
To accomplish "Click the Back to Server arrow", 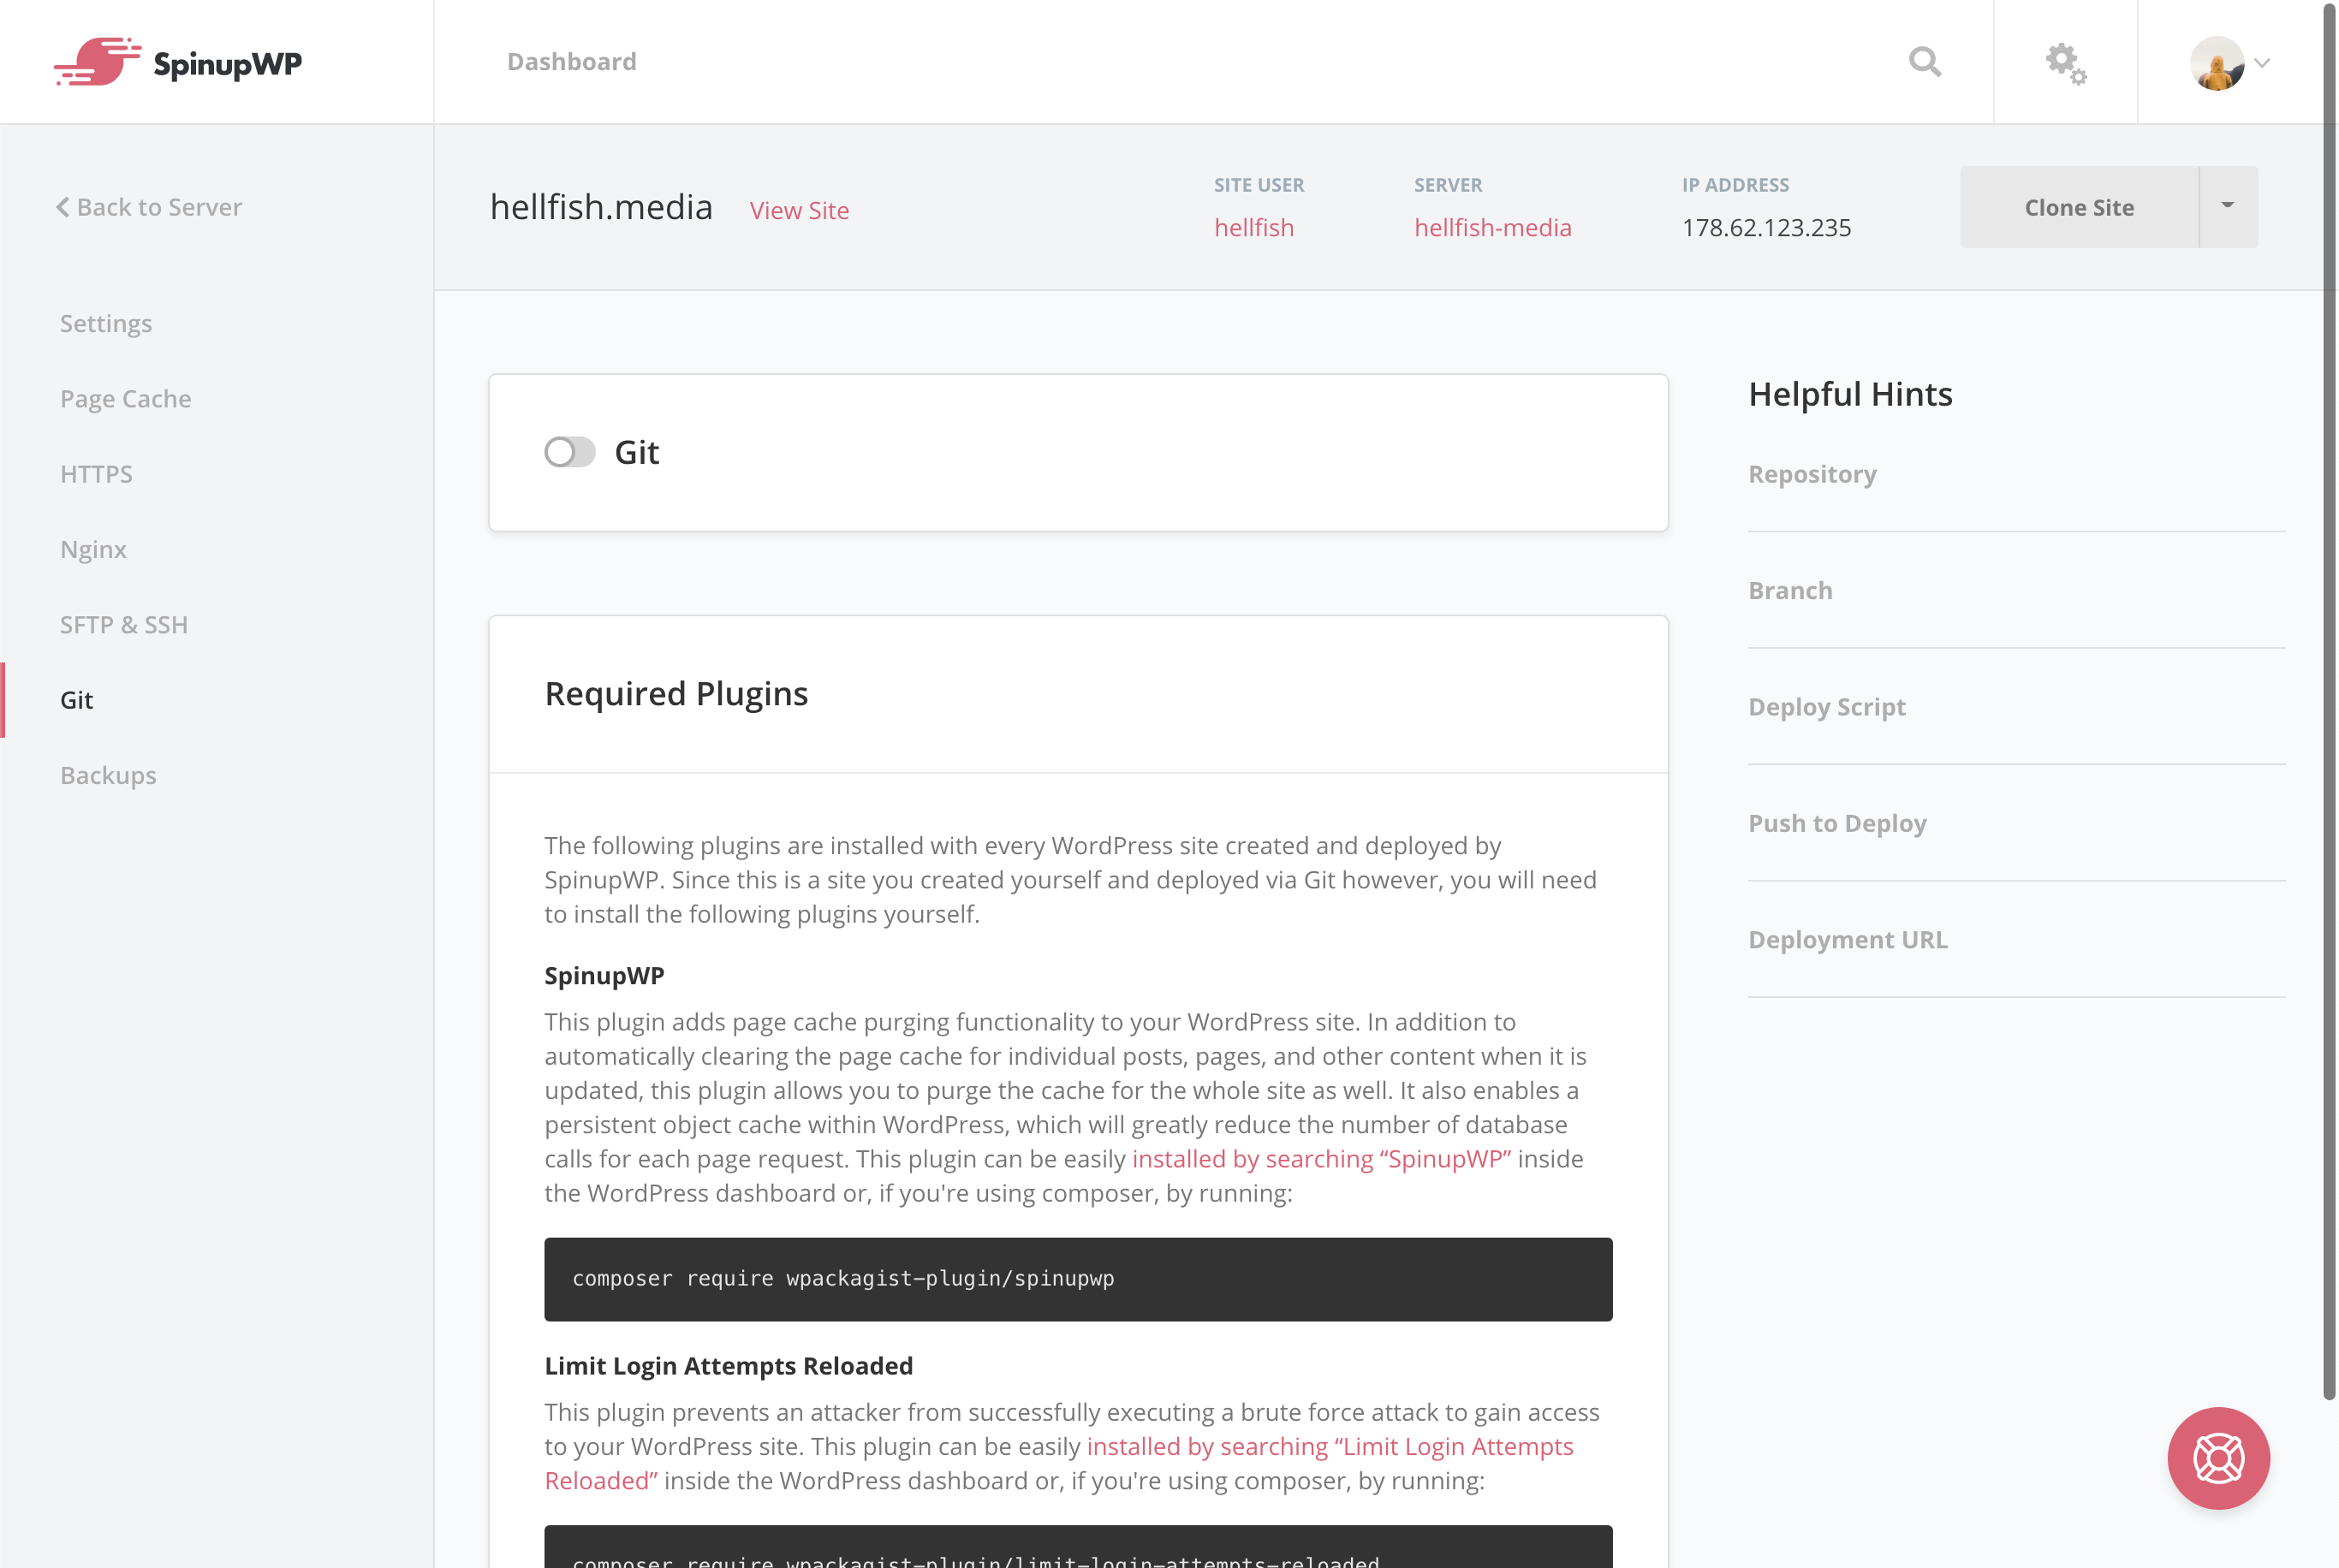I will point(63,207).
